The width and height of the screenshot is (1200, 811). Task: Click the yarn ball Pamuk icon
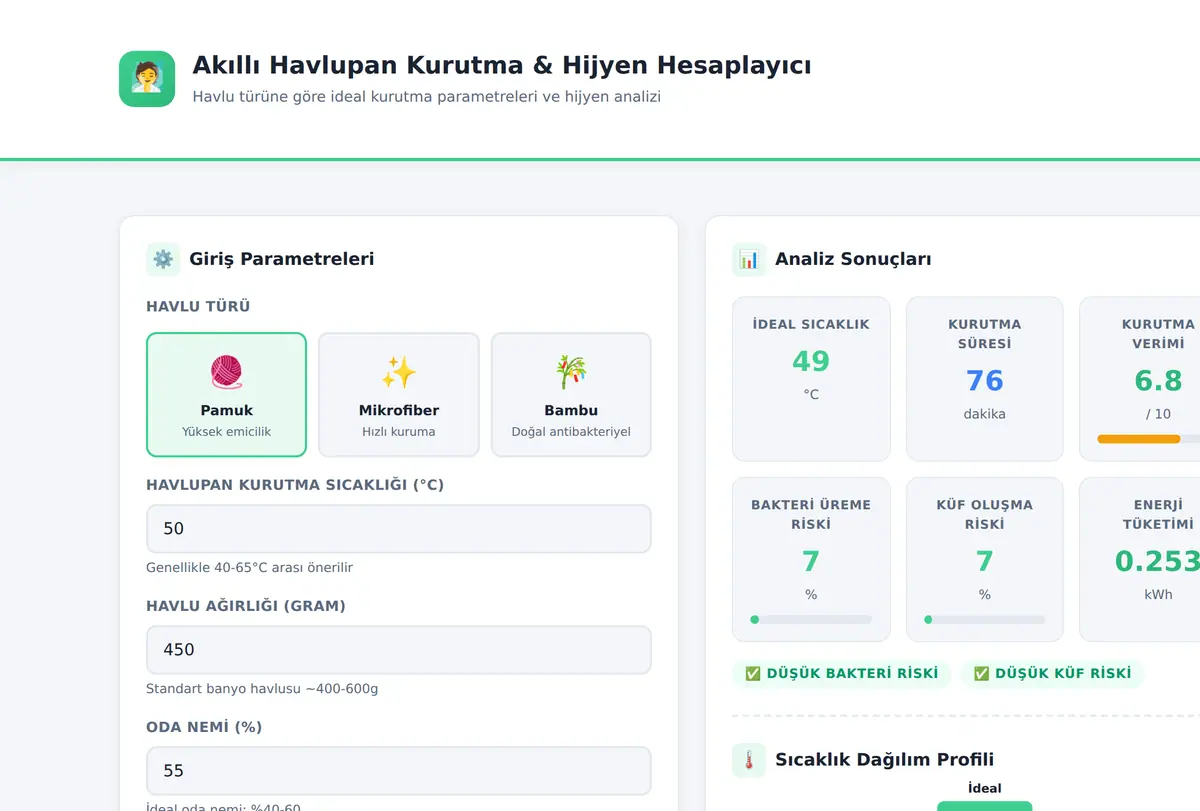tap(226, 373)
